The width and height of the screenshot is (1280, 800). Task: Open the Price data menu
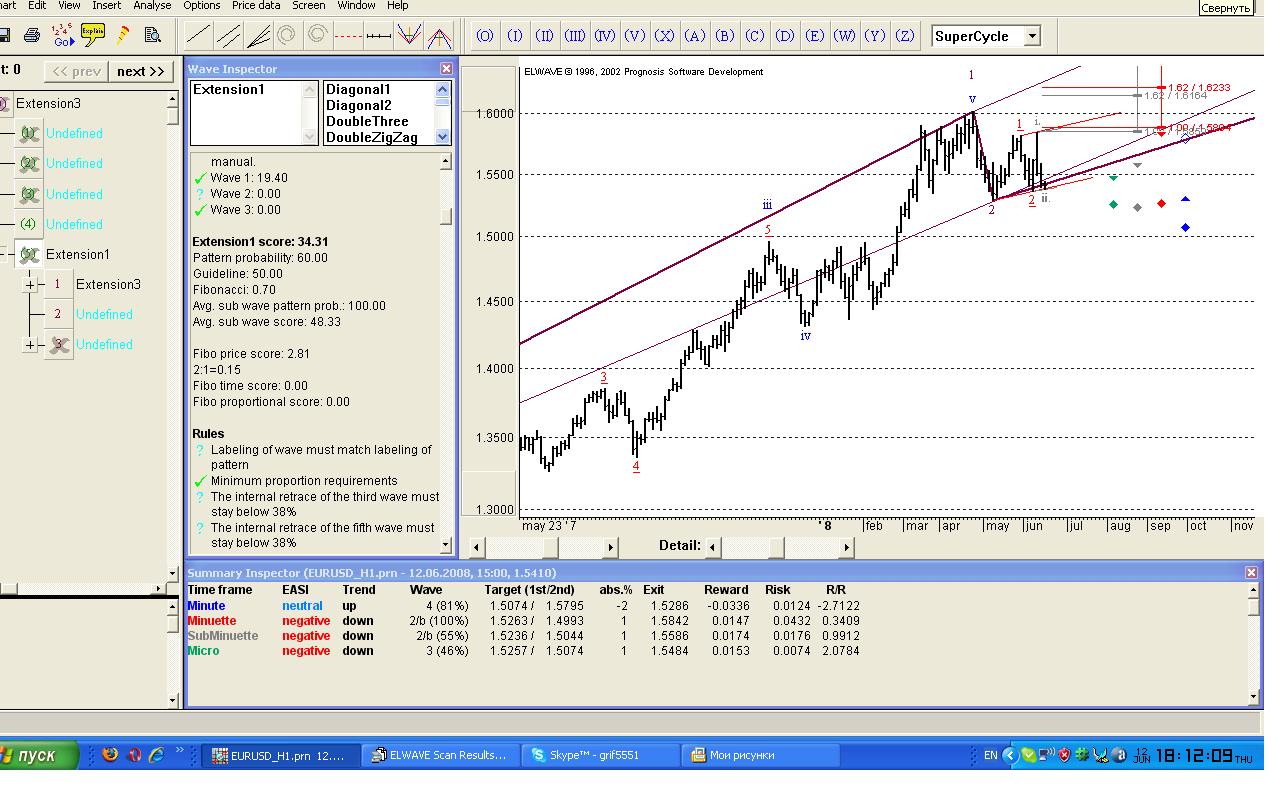(256, 5)
